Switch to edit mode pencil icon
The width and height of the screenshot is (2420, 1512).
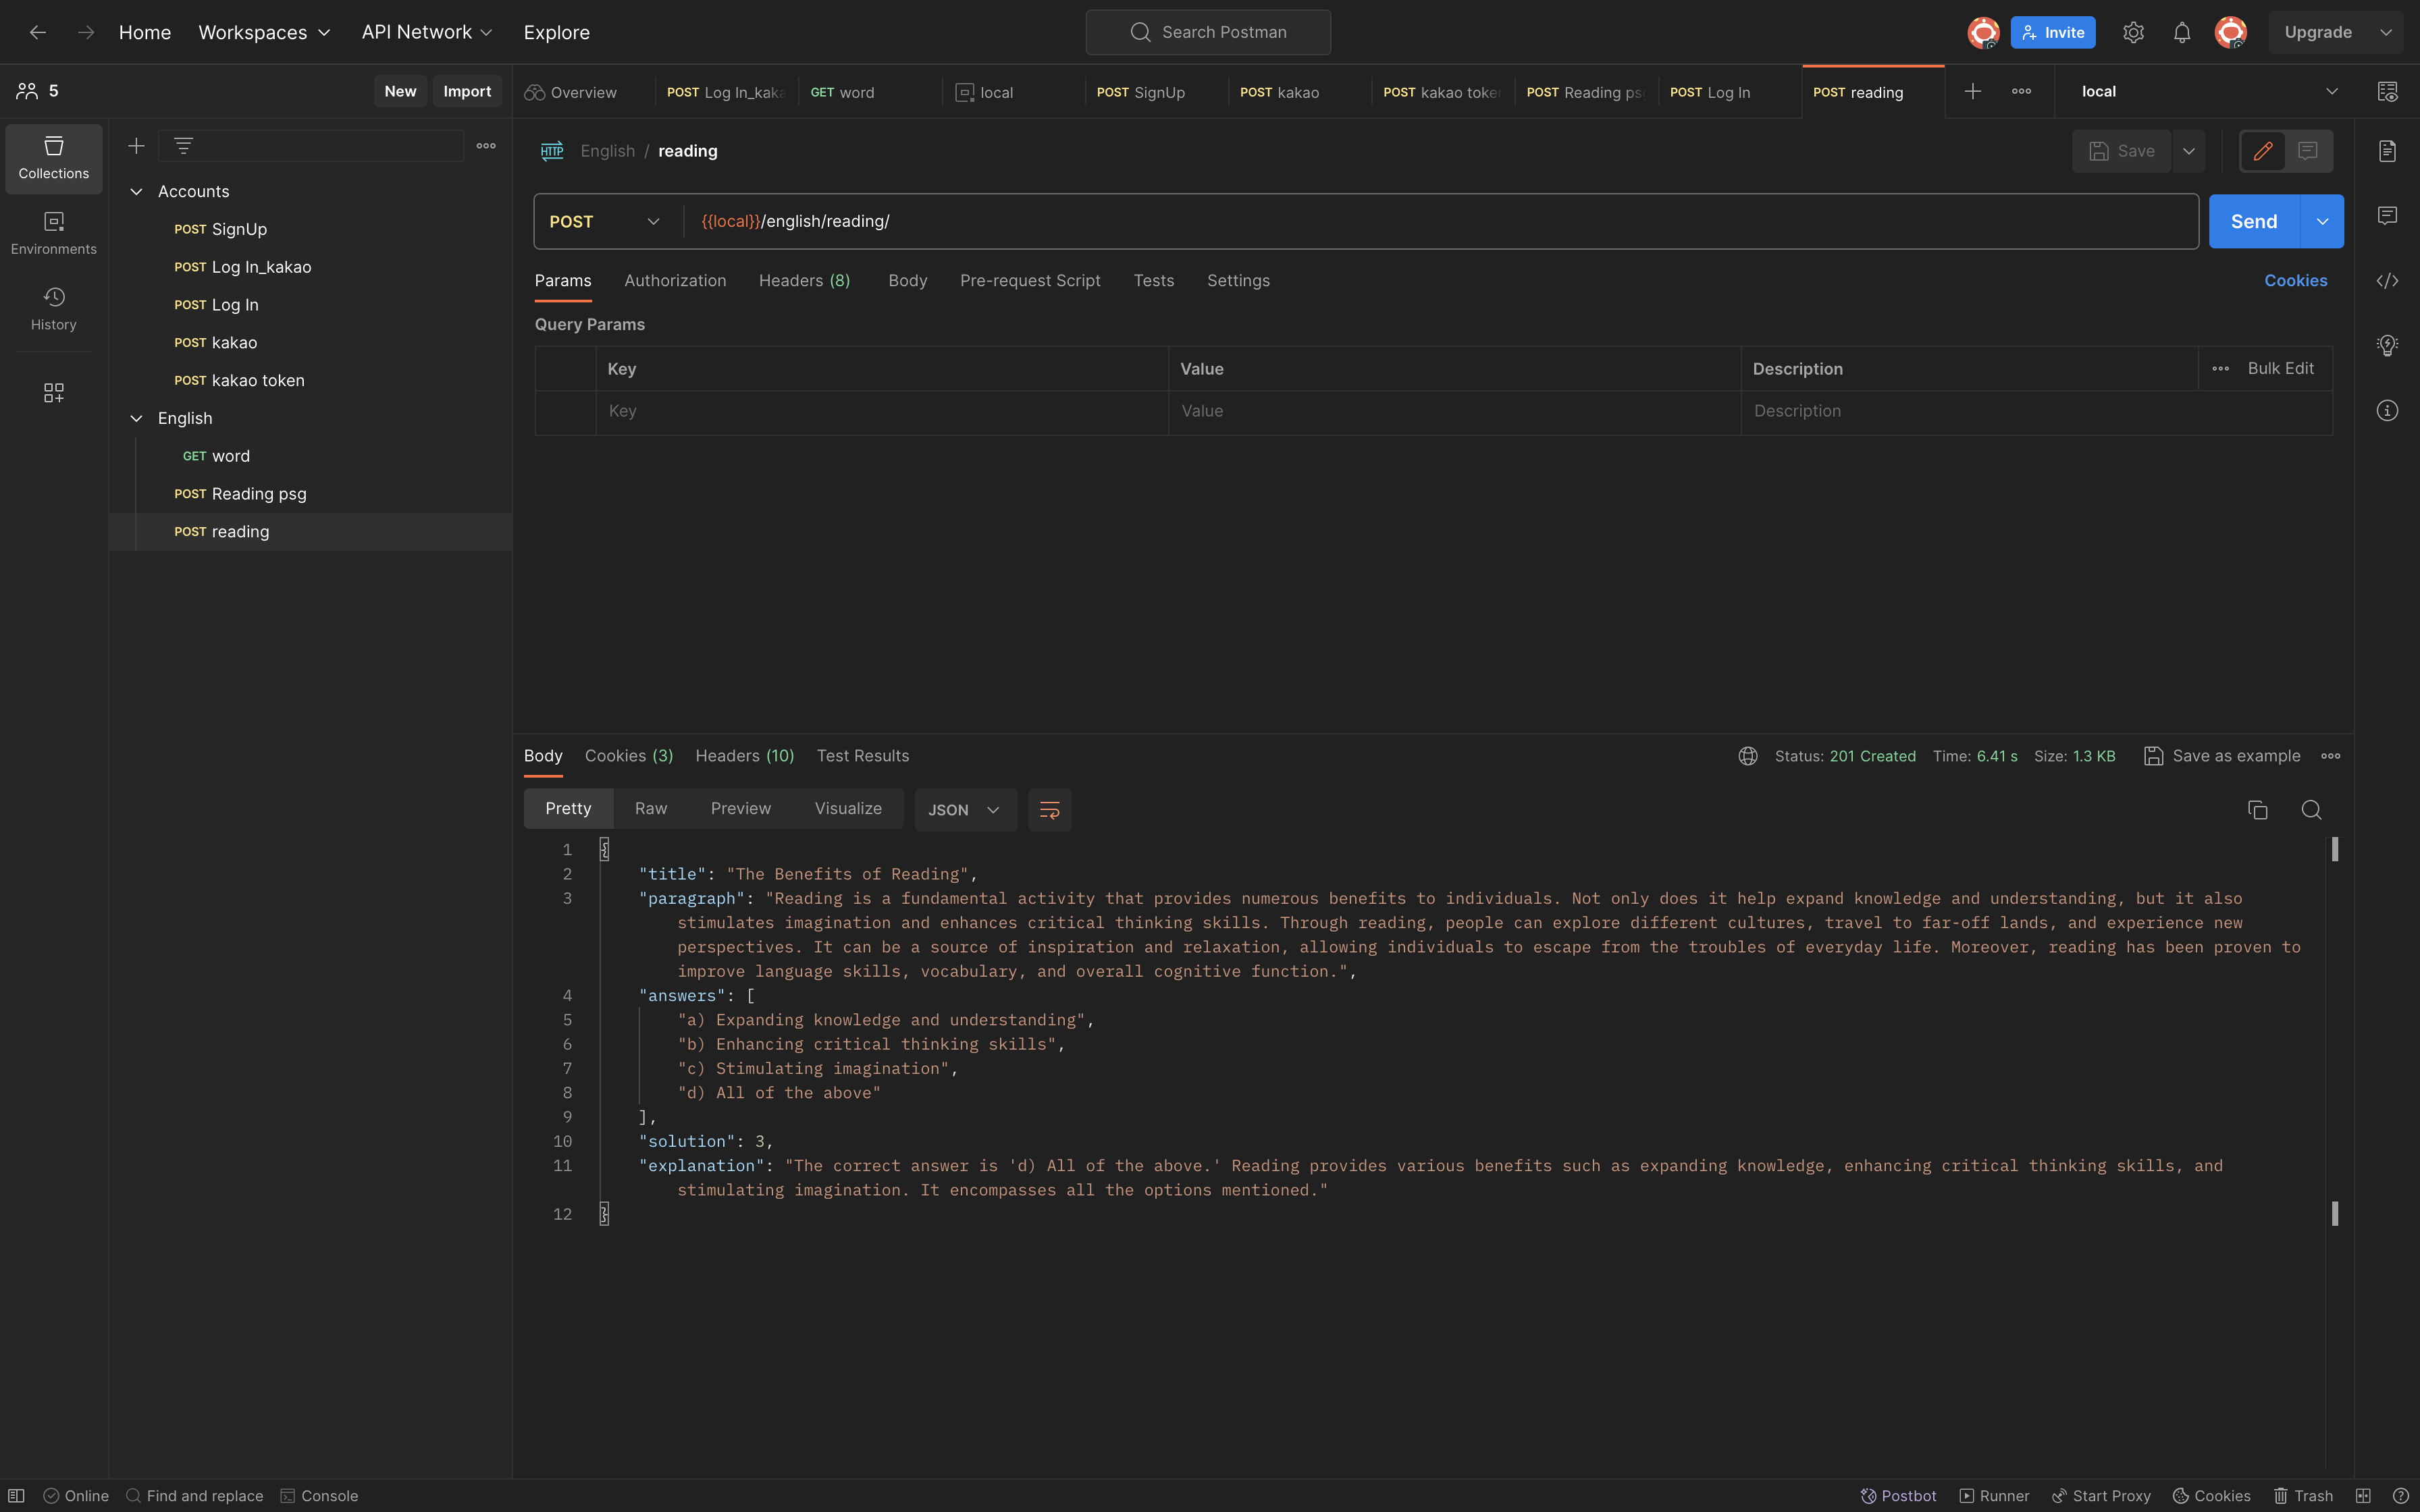tap(2263, 151)
